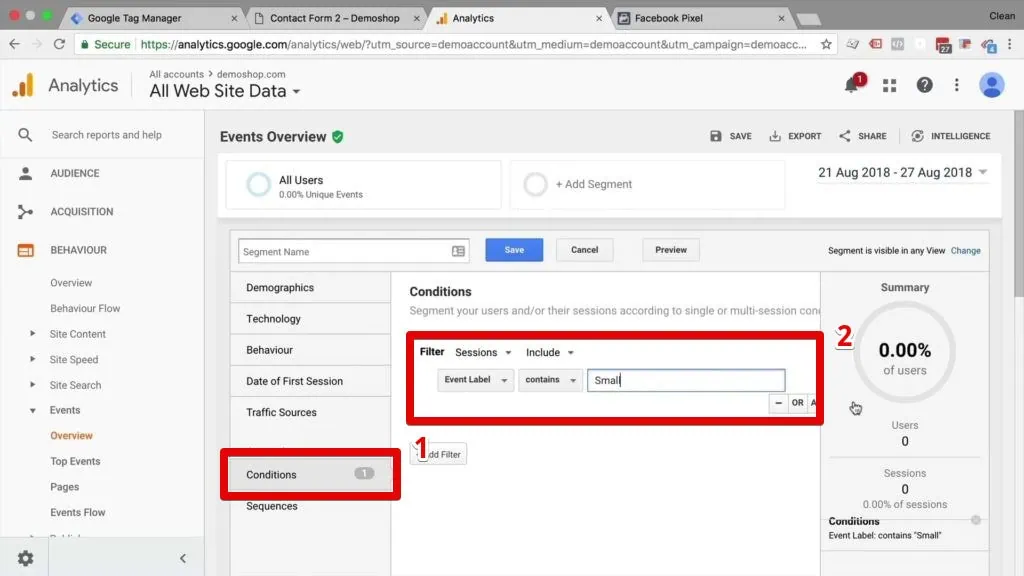Click the Change segment visibility link

click(x=965, y=251)
